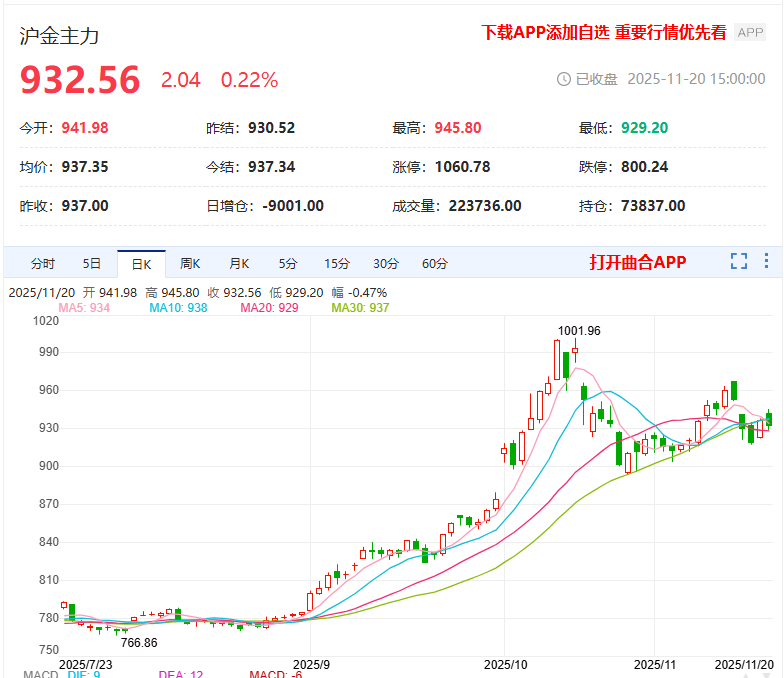
Task: Click the 日增仓 value -9001.00
Action: [293, 206]
